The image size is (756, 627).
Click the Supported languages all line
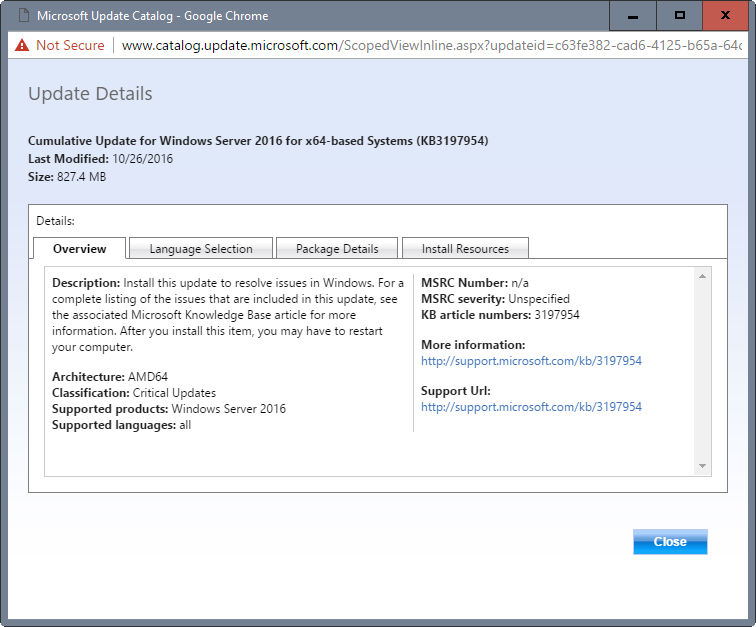tap(122, 425)
